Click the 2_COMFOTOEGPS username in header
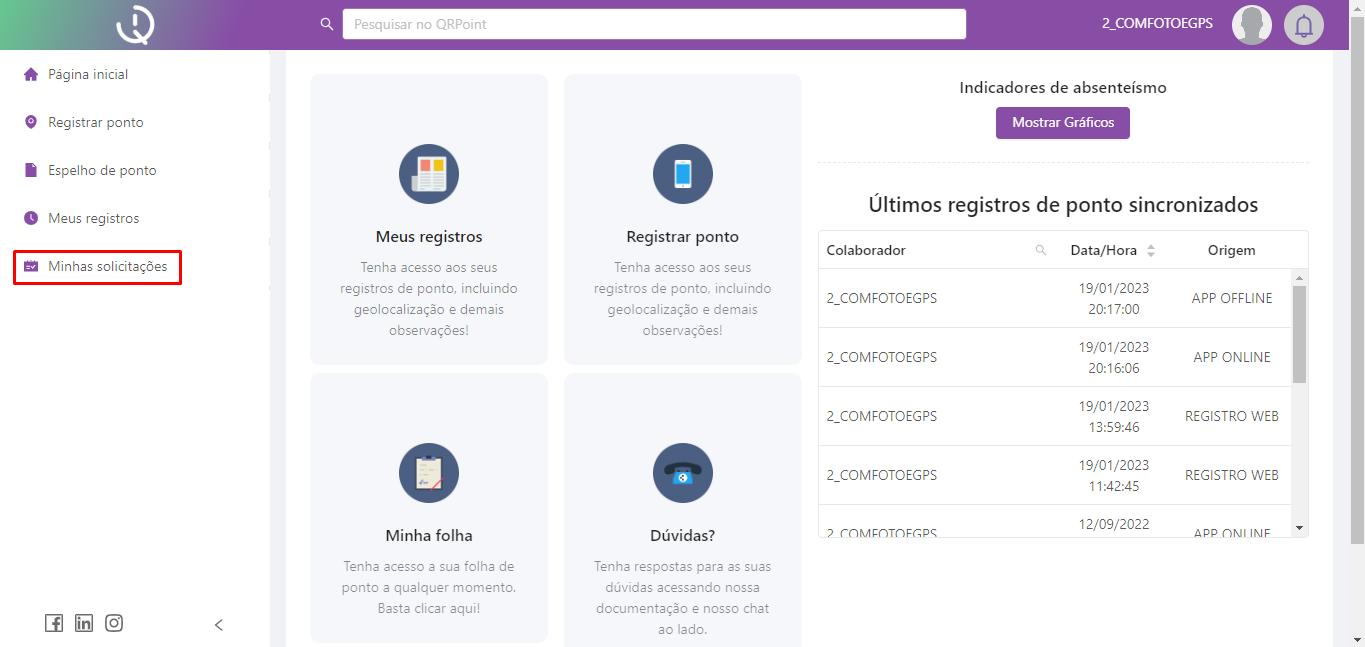This screenshot has height=647, width=1365. (1157, 24)
